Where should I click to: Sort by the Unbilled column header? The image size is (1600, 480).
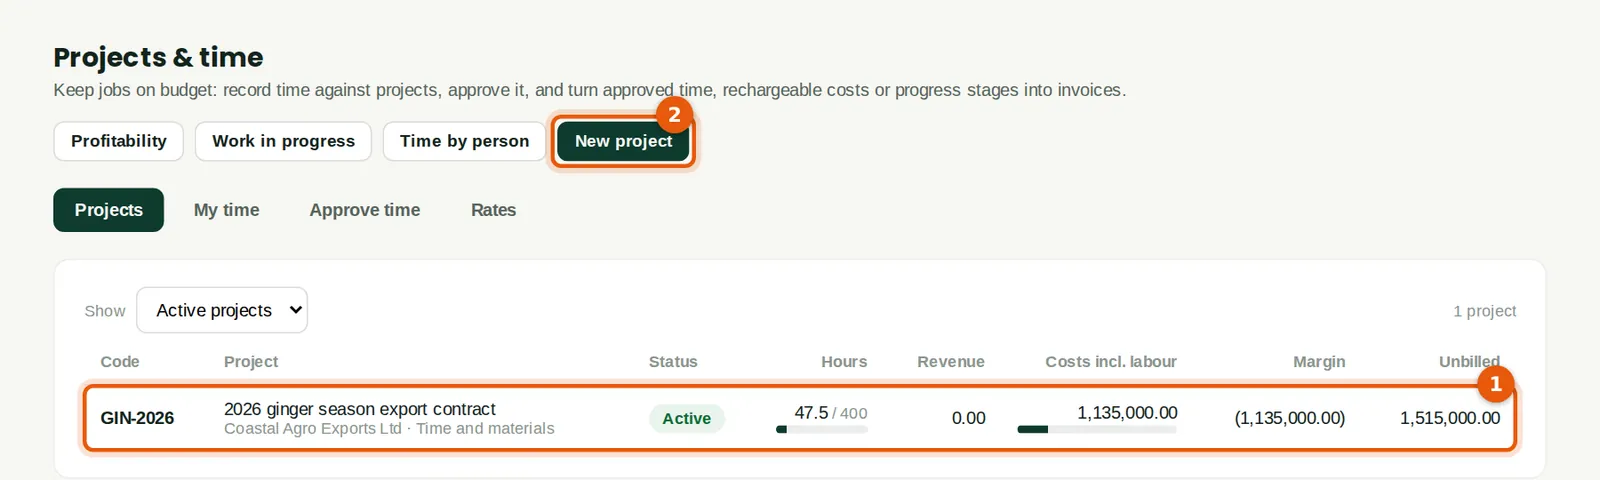(x=1469, y=362)
